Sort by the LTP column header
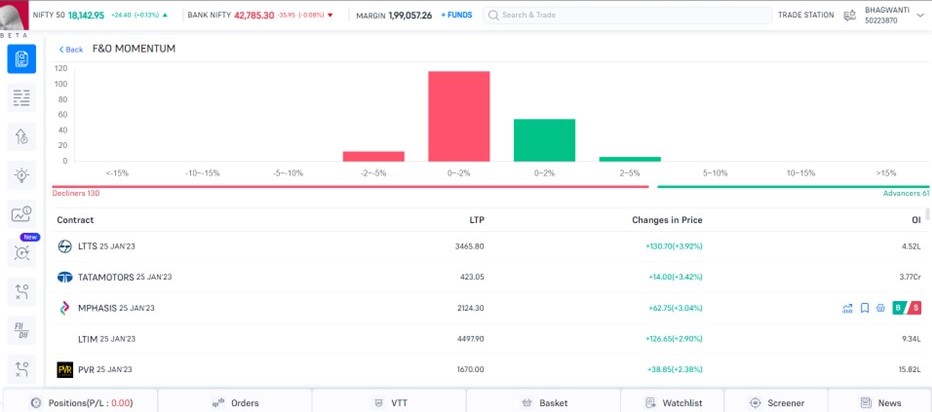932x412 pixels. click(x=477, y=220)
